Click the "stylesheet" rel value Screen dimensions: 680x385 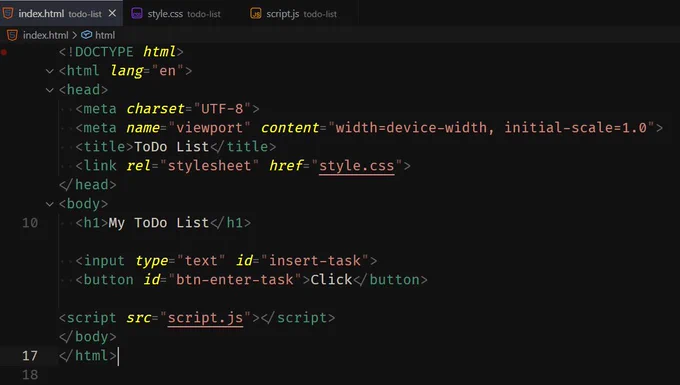coord(209,166)
